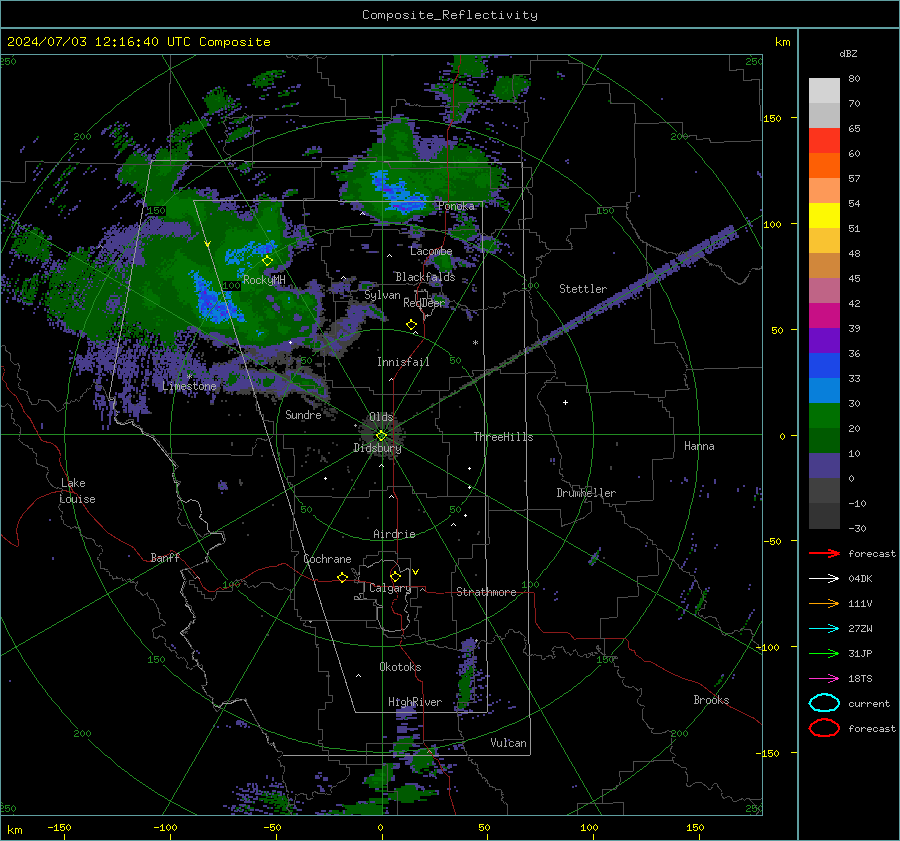
Task: Click the Sylvan label on the map
Action: [382, 295]
